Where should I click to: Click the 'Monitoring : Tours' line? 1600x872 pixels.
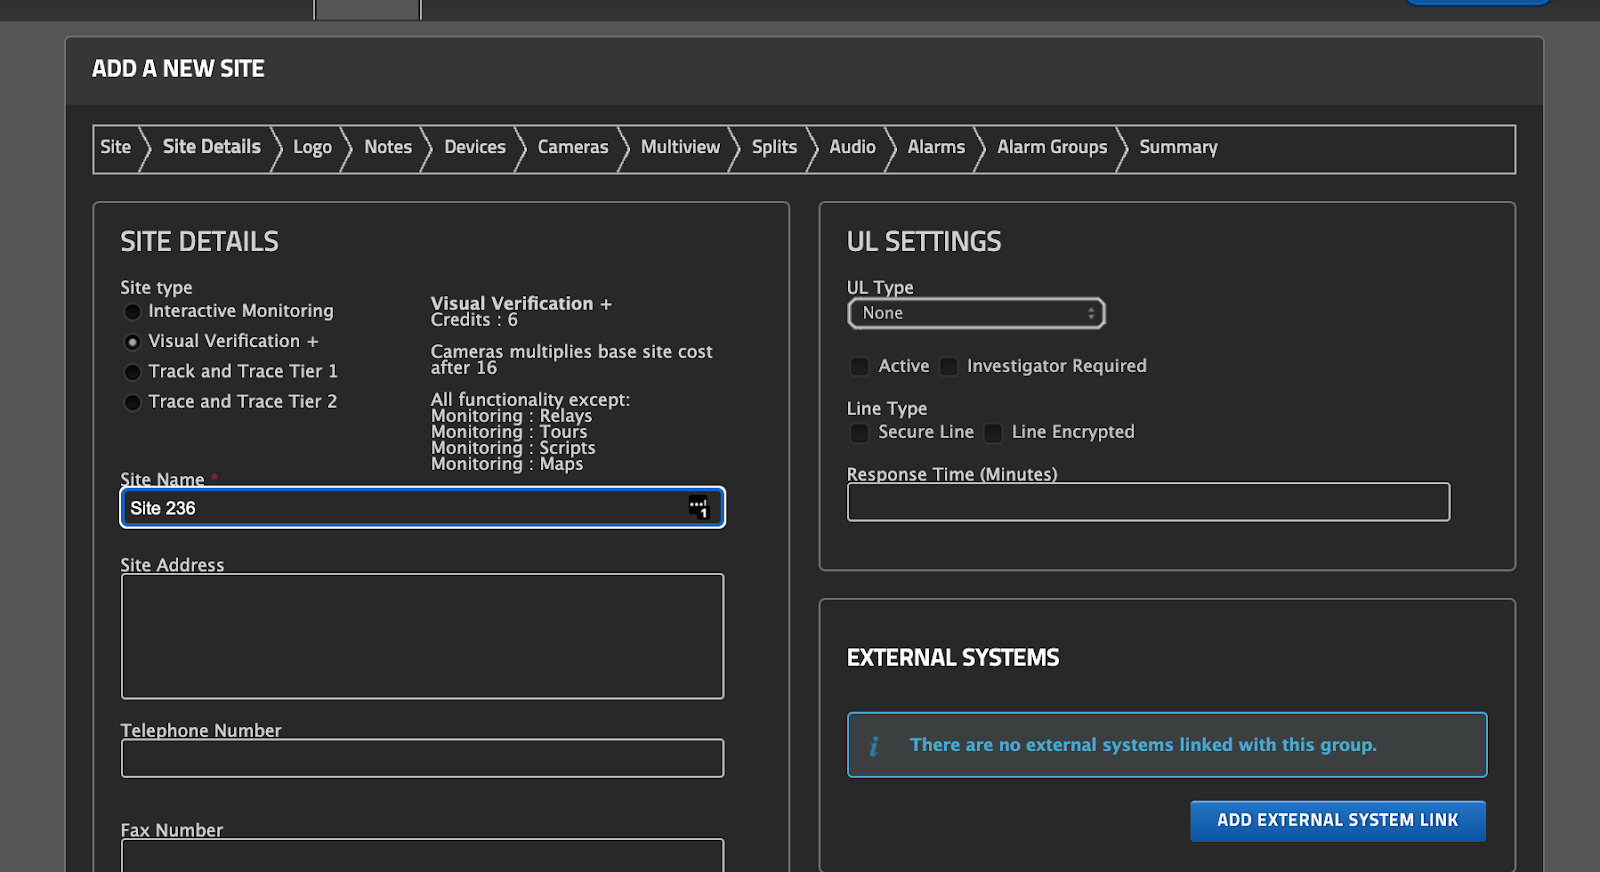509,432
